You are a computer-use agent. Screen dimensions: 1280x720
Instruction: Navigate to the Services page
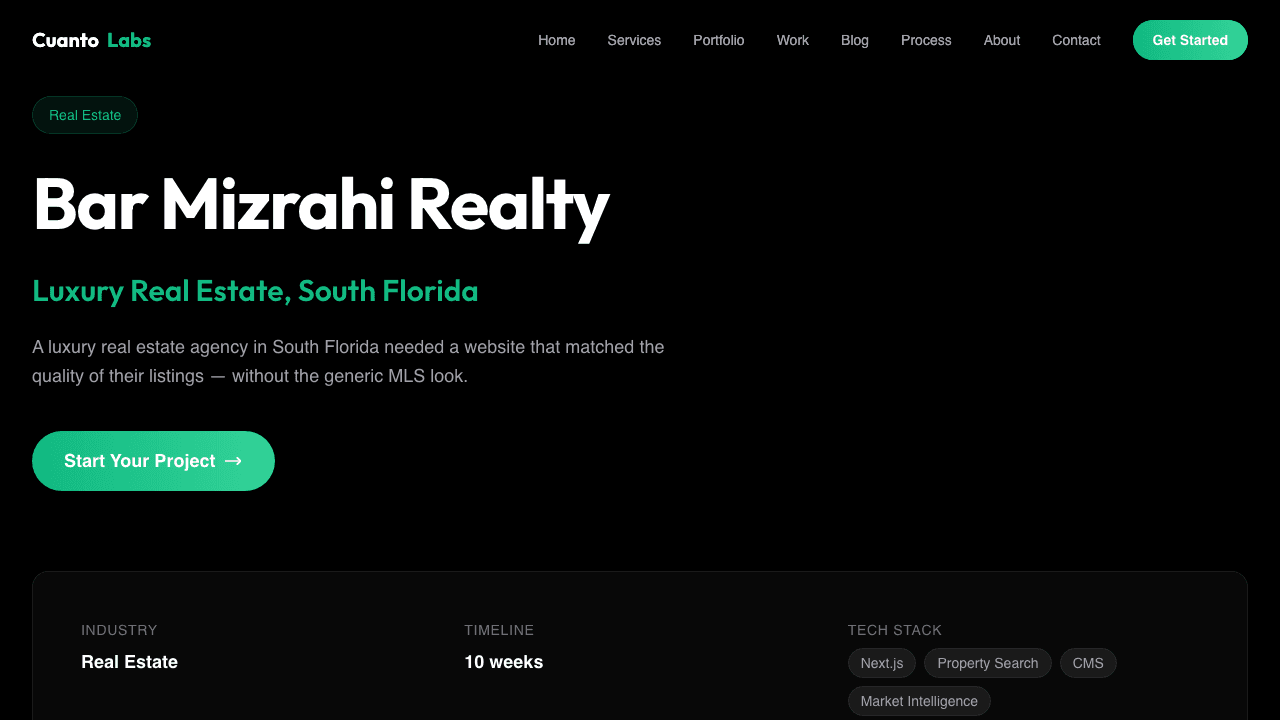pos(634,40)
